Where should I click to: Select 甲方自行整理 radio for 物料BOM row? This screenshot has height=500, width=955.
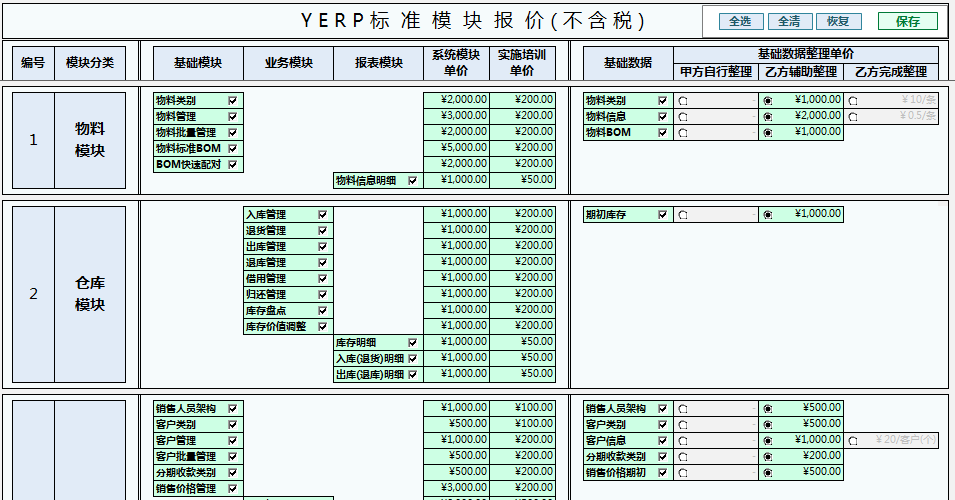pyautogui.click(x=682, y=132)
